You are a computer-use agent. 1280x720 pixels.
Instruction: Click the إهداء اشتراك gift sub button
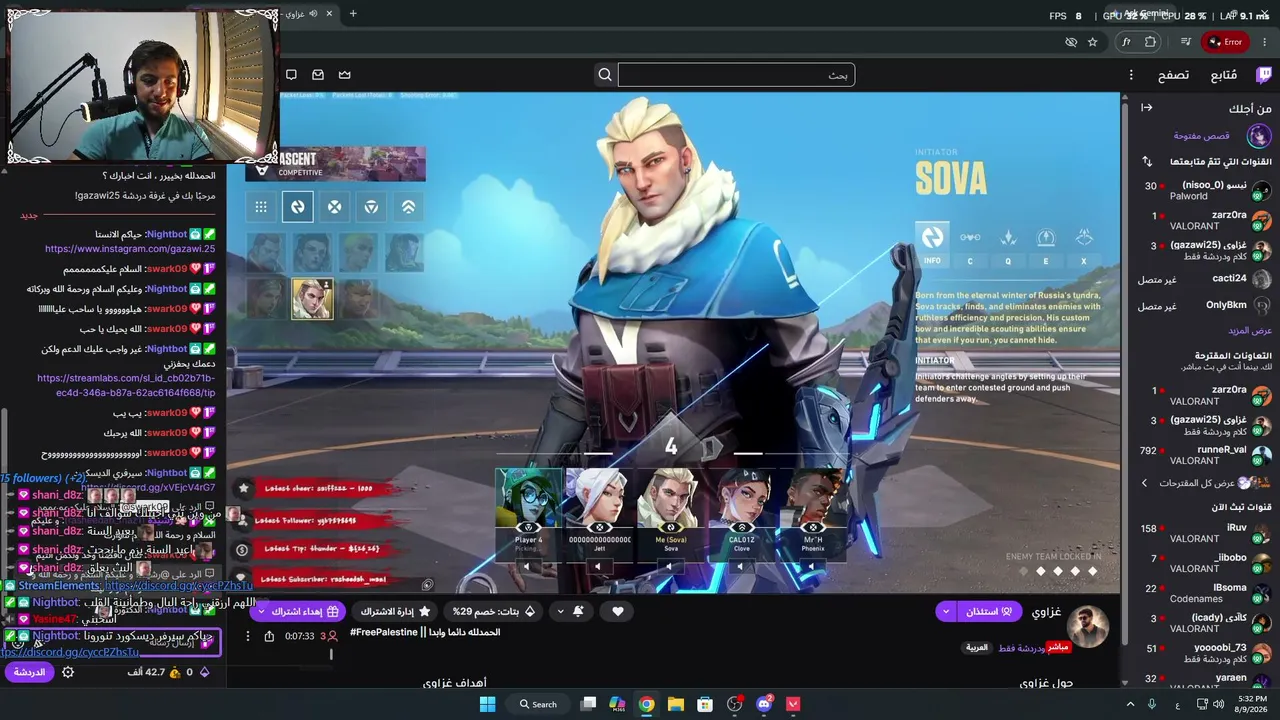[298, 611]
